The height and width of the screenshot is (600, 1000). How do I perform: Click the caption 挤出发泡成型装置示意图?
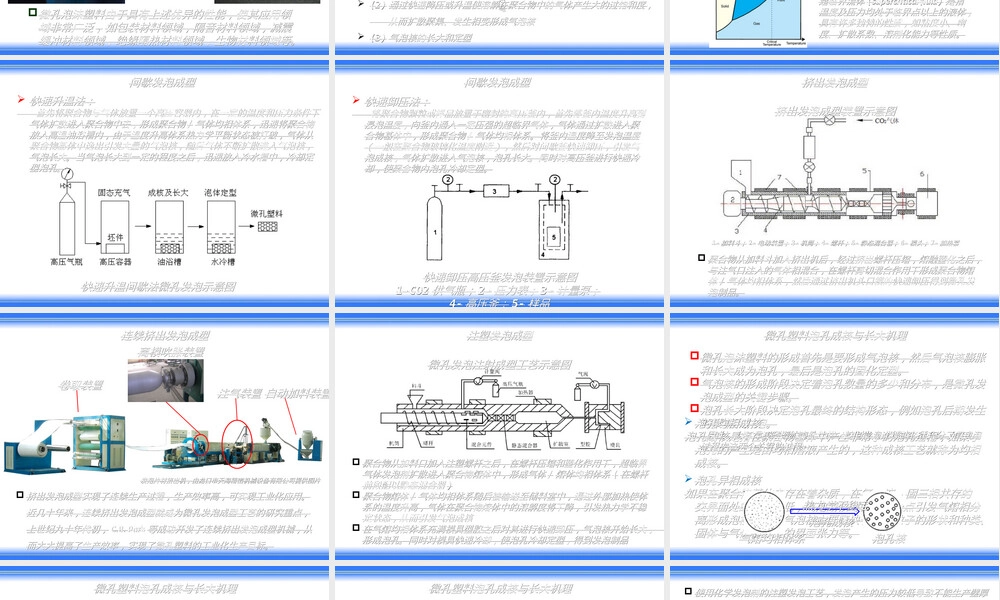(835, 112)
